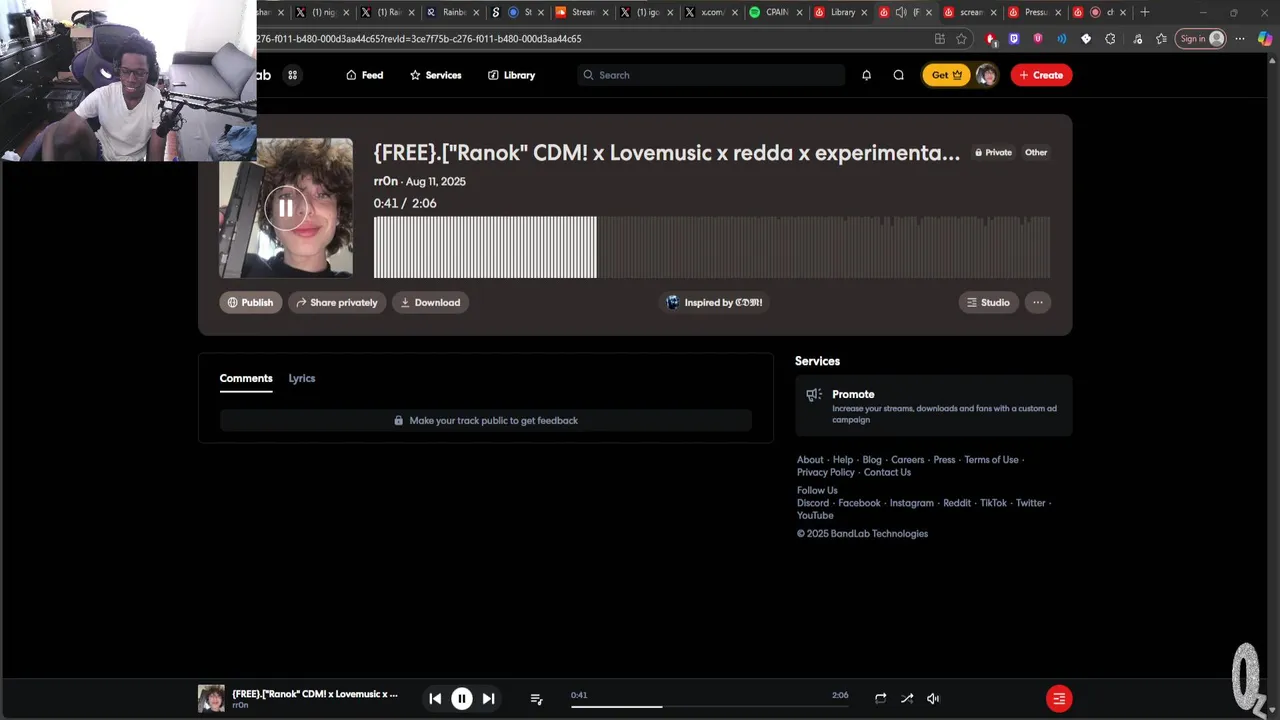Viewport: 1280px width, 720px height.
Task: Open Inspired by CDM! link
Action: point(714,302)
